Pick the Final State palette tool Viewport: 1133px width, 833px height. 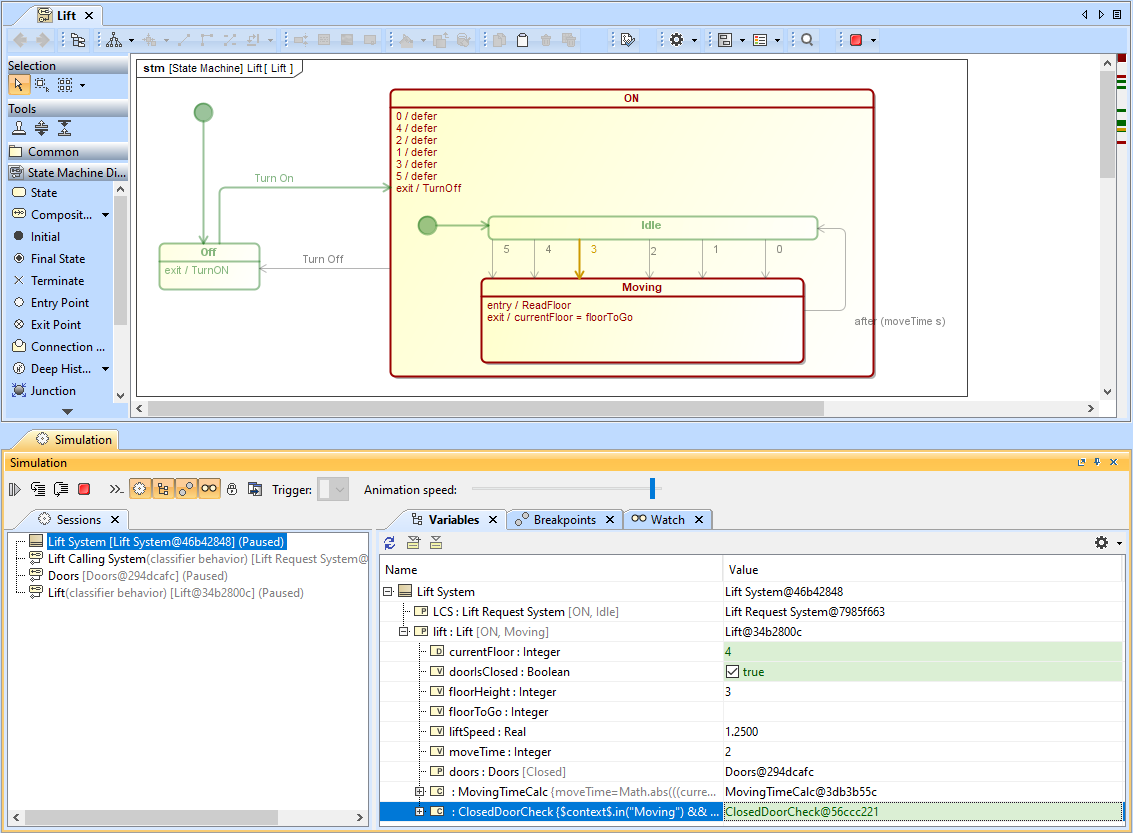tap(57, 259)
